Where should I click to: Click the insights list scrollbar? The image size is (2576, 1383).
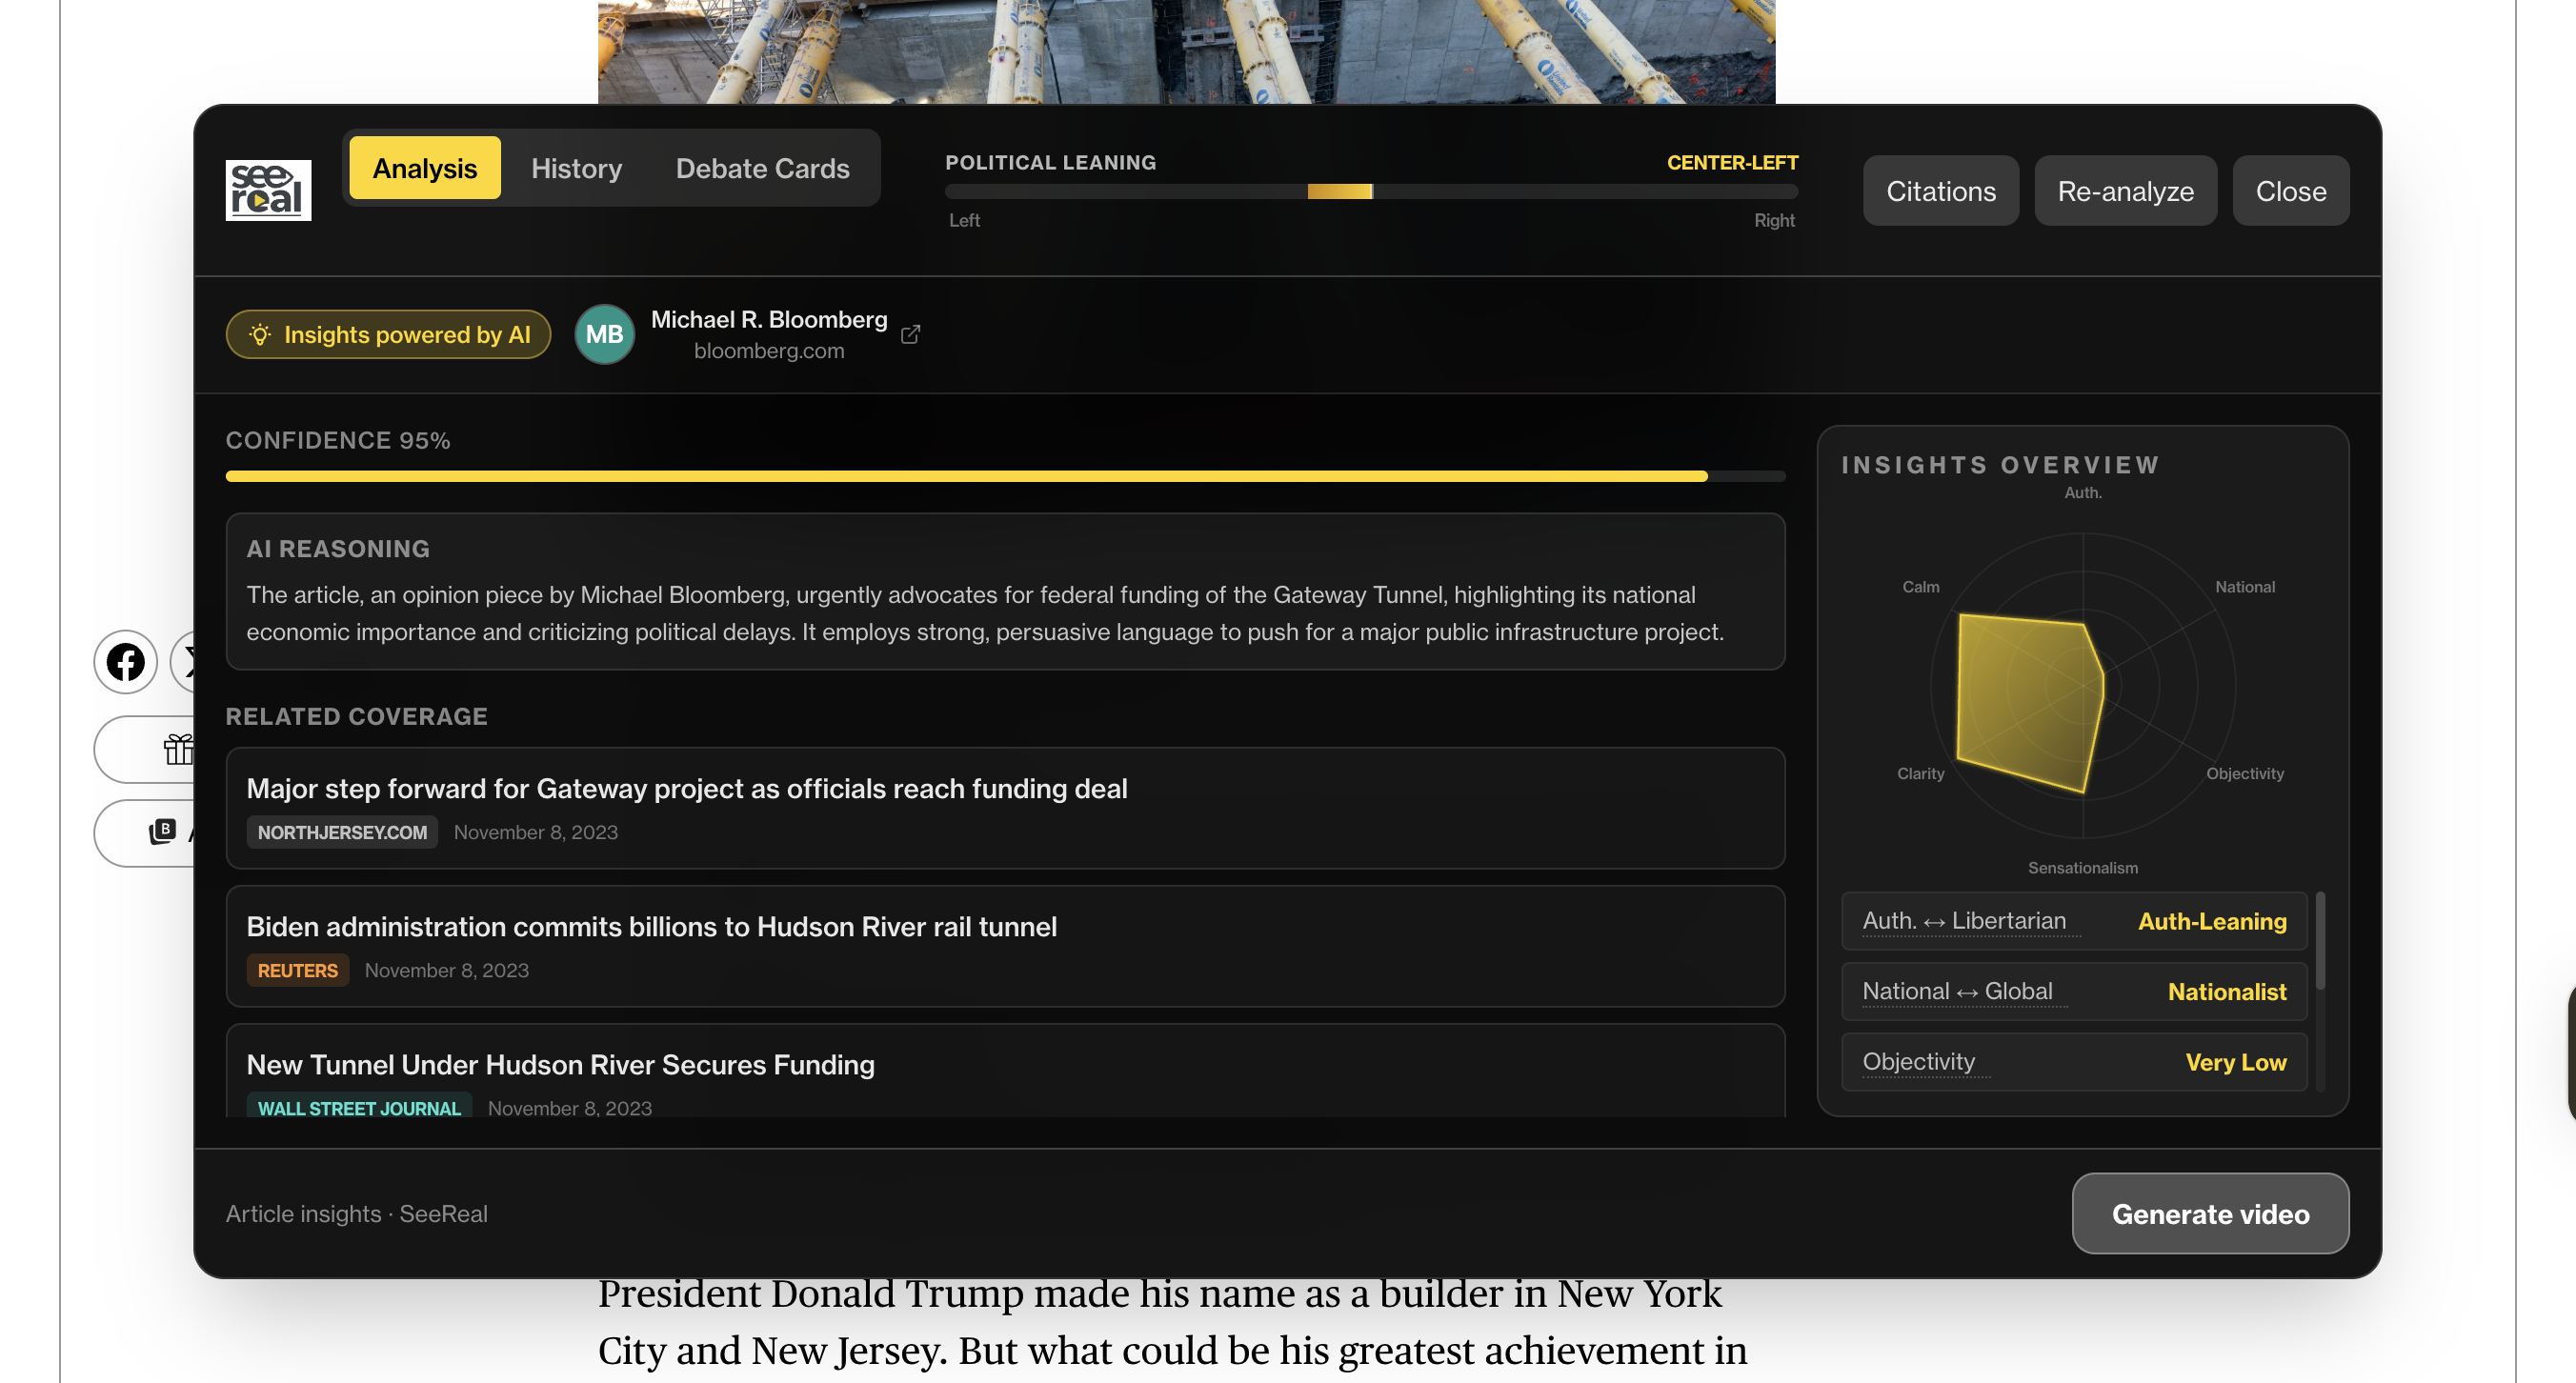point(2319,940)
